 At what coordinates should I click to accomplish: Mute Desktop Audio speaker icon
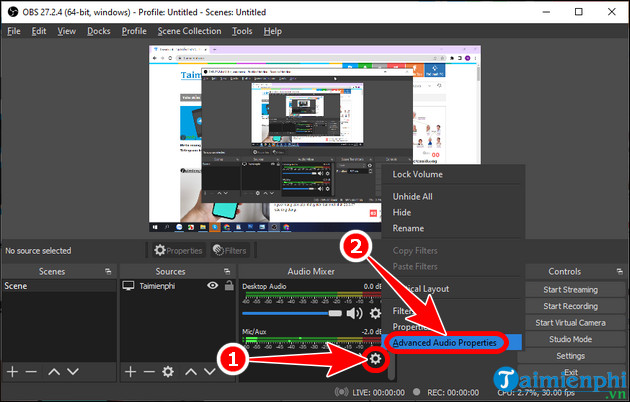(x=354, y=313)
